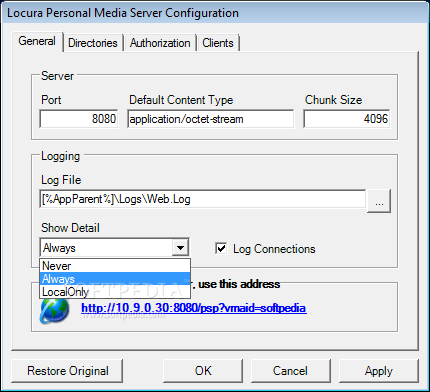430x392 pixels.
Task: Toggle the Log Connections checkbox
Action: click(x=221, y=248)
